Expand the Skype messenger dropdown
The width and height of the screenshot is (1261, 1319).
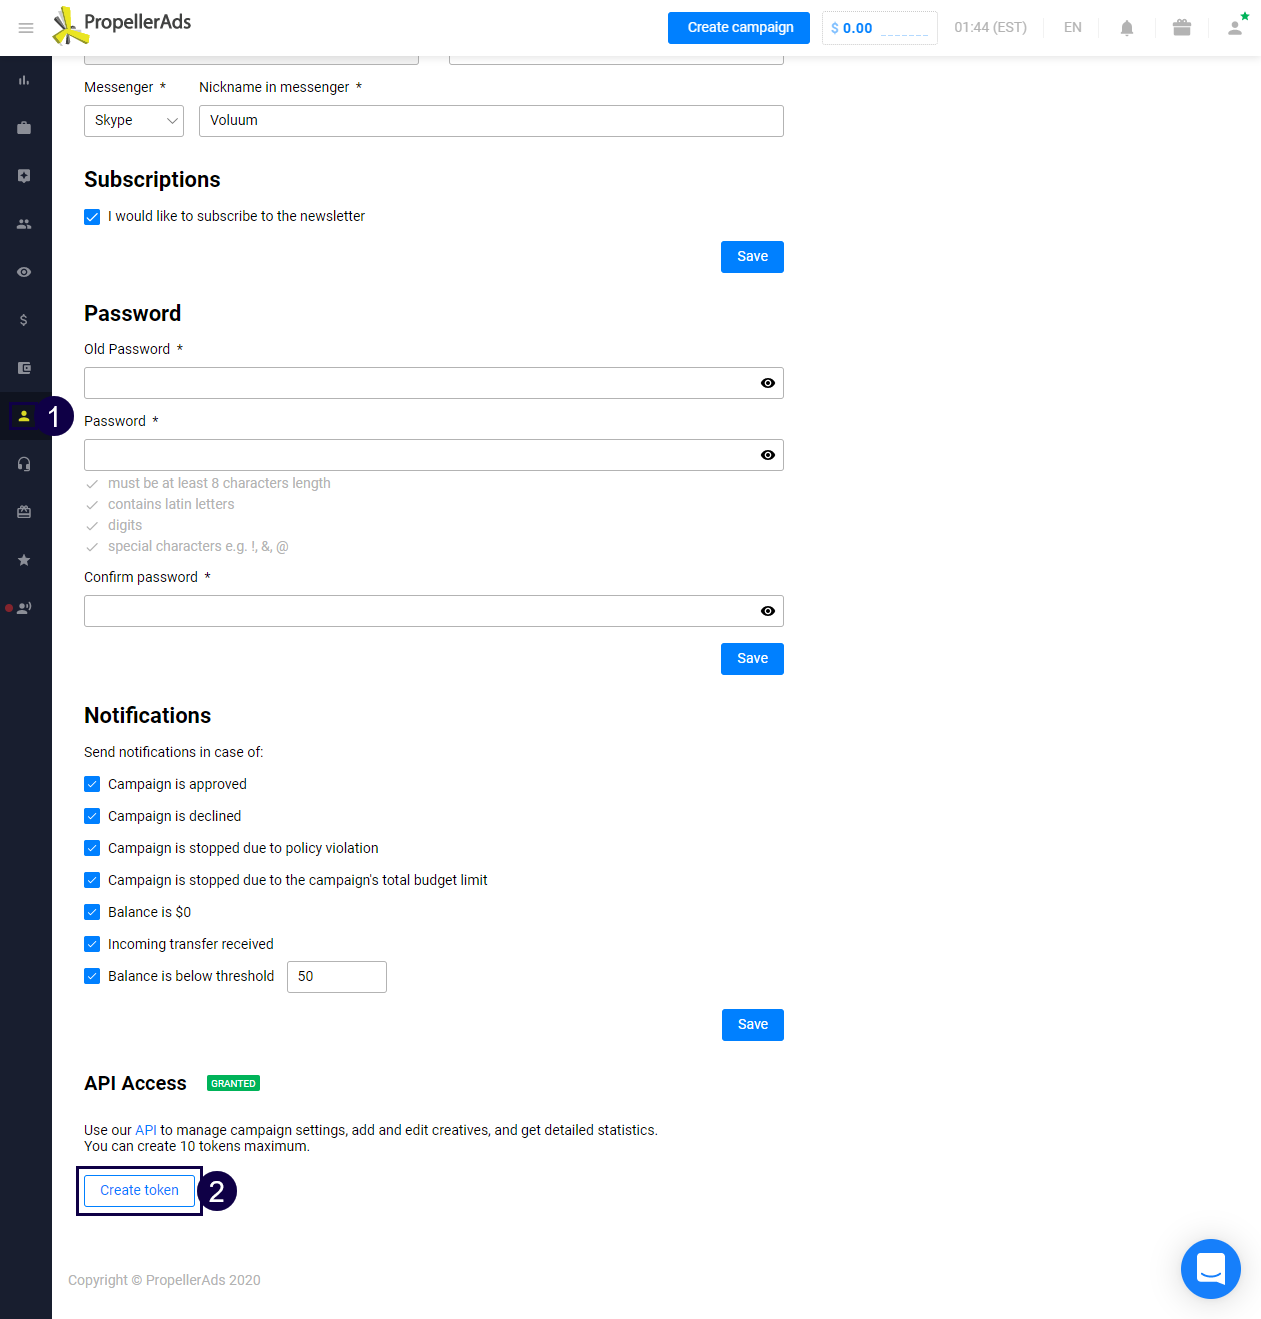pos(133,121)
